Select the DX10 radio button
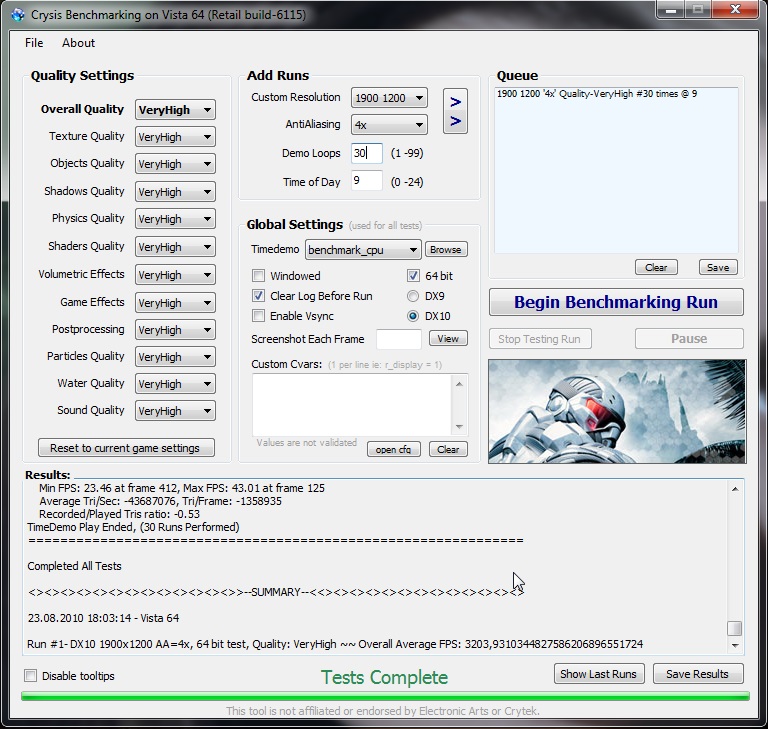The width and height of the screenshot is (768, 729). 413,316
